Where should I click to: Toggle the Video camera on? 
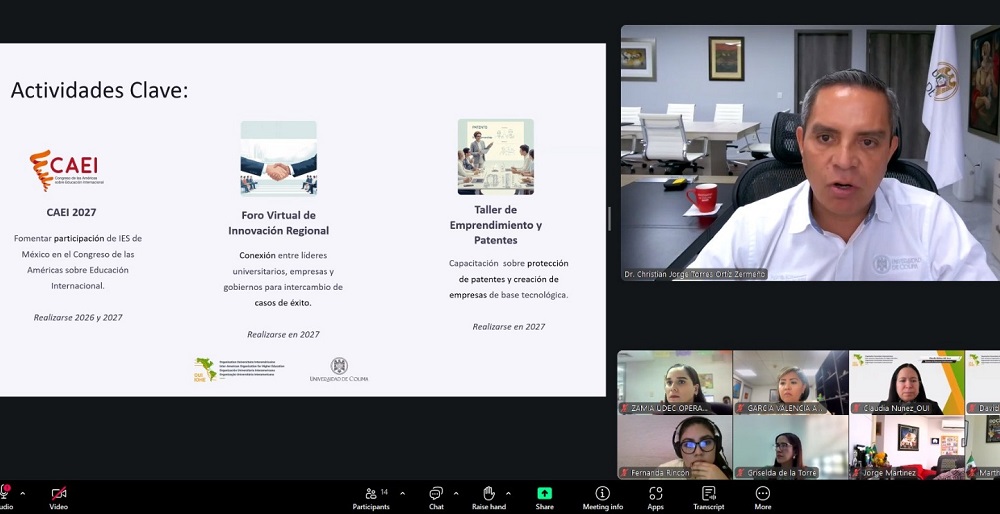[x=59, y=497]
